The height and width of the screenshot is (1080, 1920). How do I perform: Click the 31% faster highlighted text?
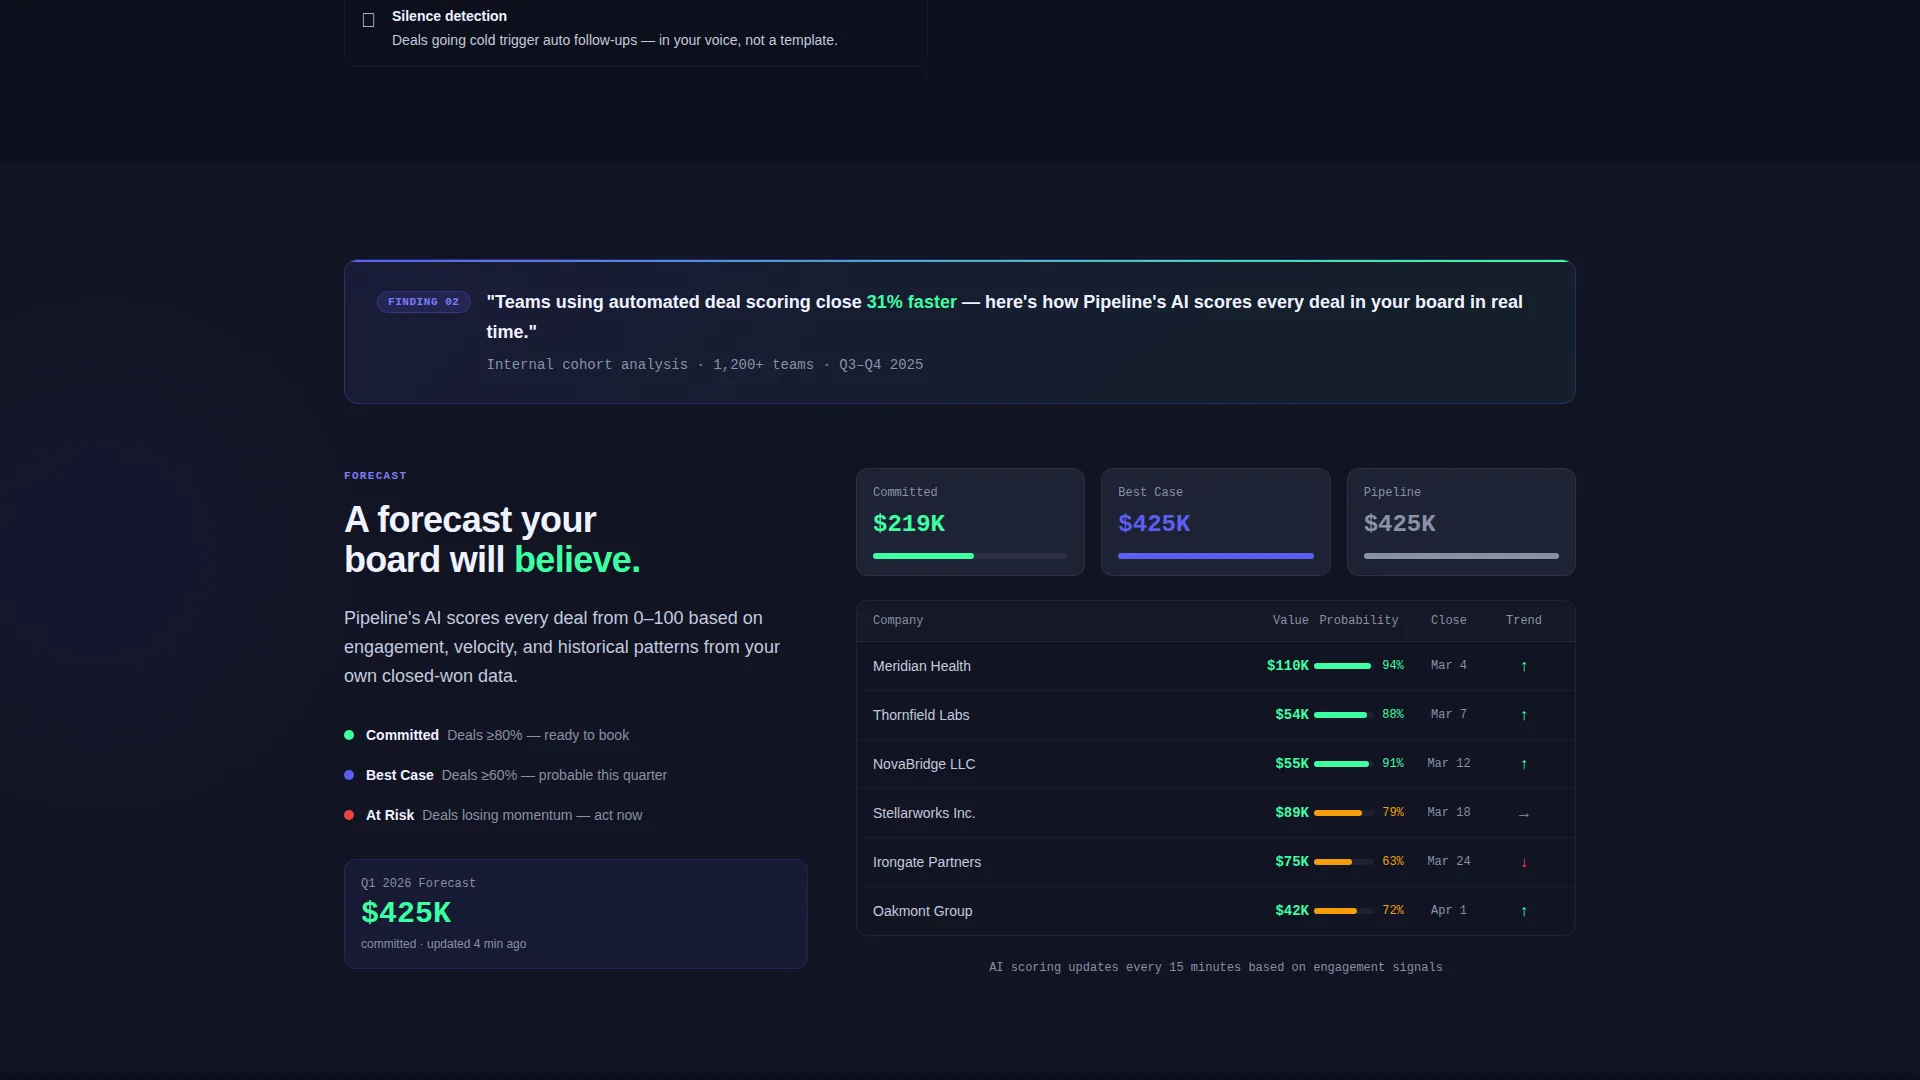click(911, 302)
